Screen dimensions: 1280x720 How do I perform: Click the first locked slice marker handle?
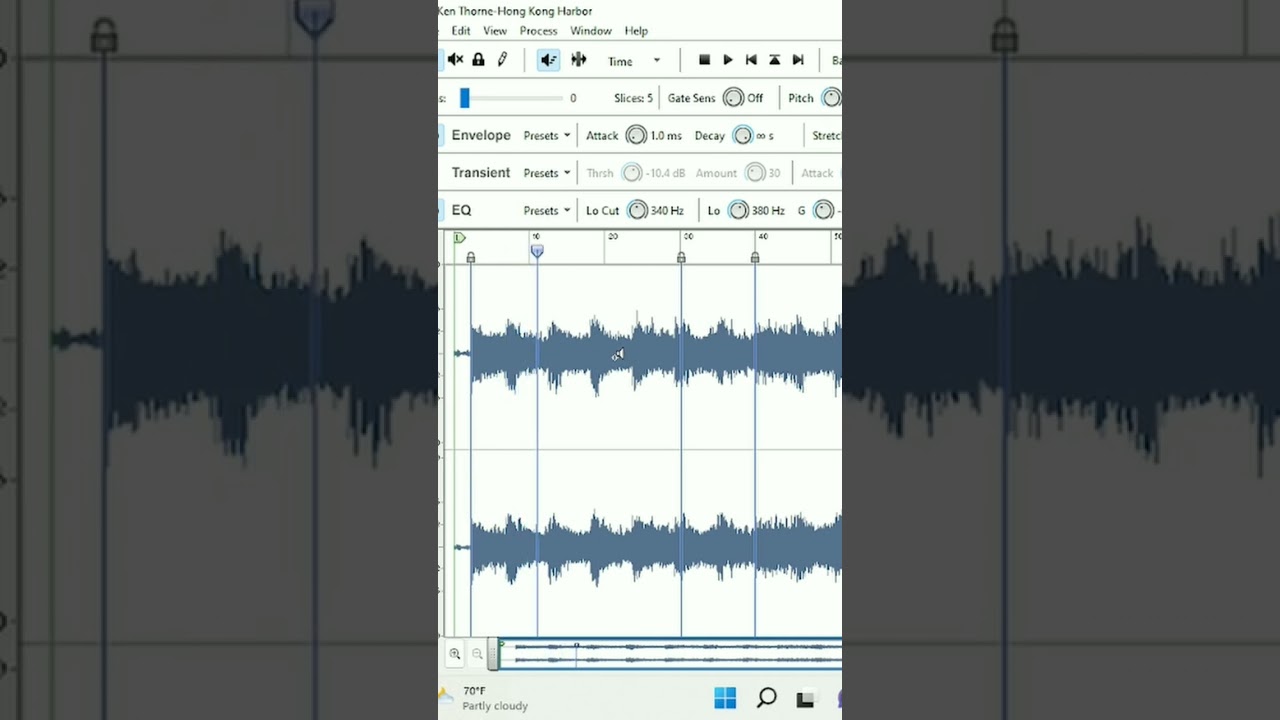coord(471,258)
